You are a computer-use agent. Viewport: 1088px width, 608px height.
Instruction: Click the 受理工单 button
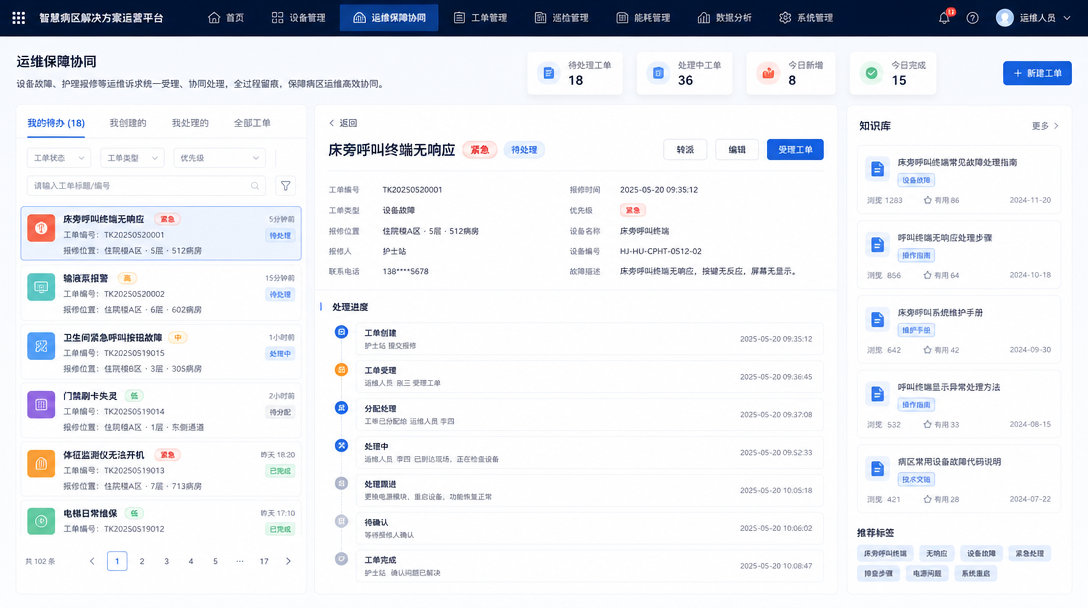(x=795, y=149)
